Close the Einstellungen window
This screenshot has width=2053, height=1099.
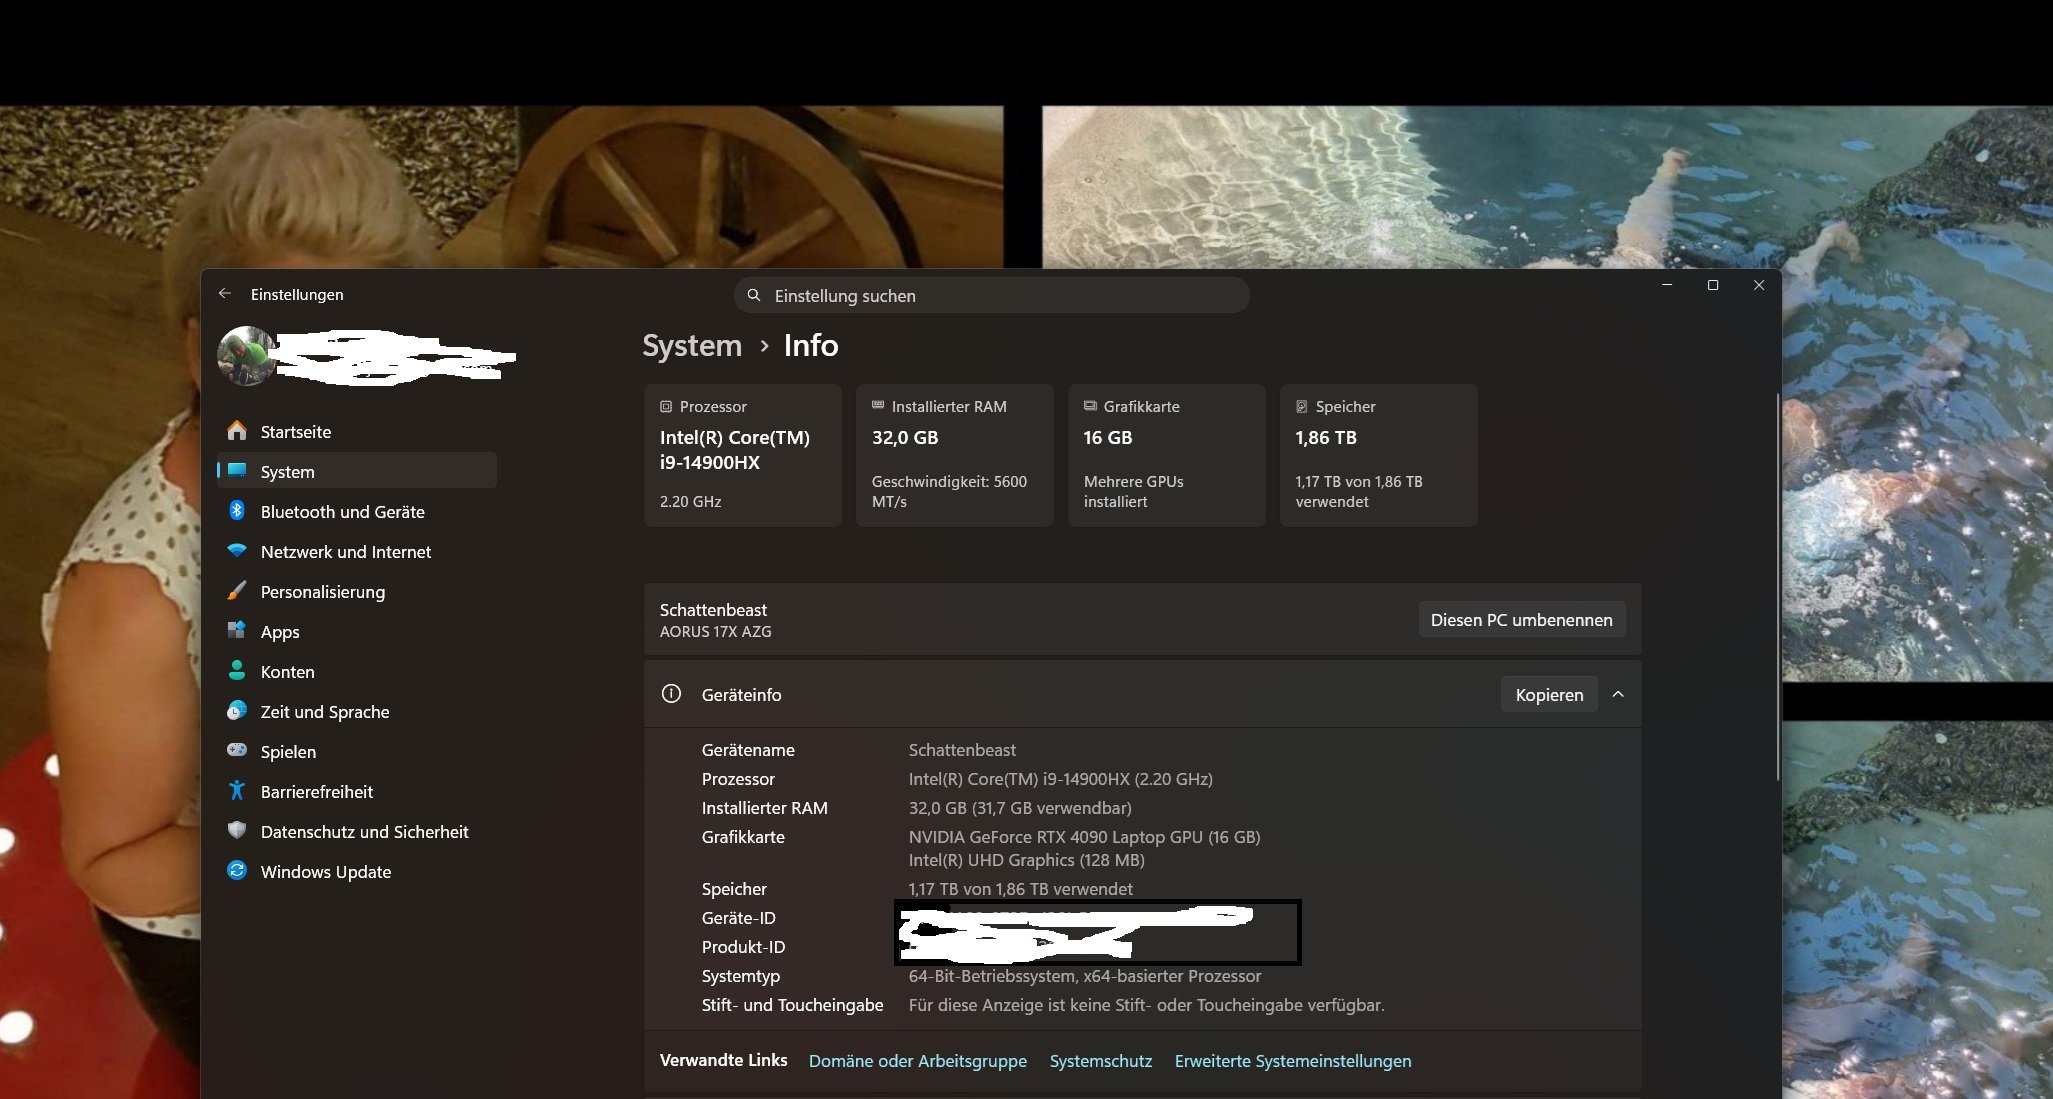pyautogui.click(x=1759, y=285)
